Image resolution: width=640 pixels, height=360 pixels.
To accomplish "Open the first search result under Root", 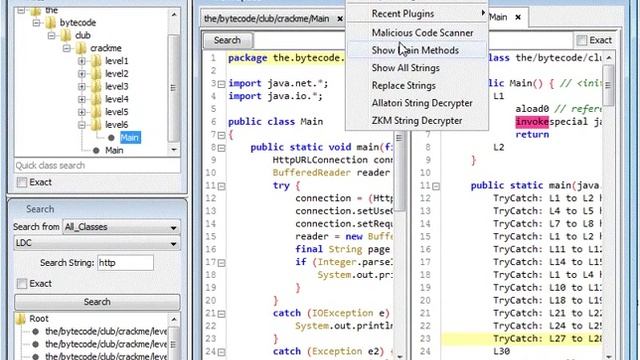I will point(106,331).
